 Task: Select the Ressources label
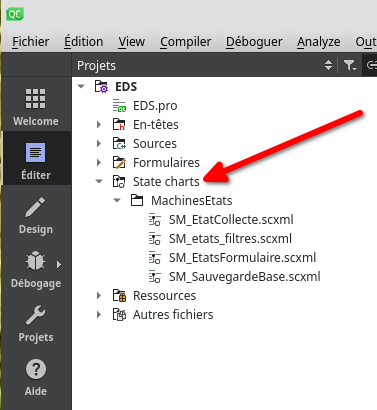tap(164, 296)
